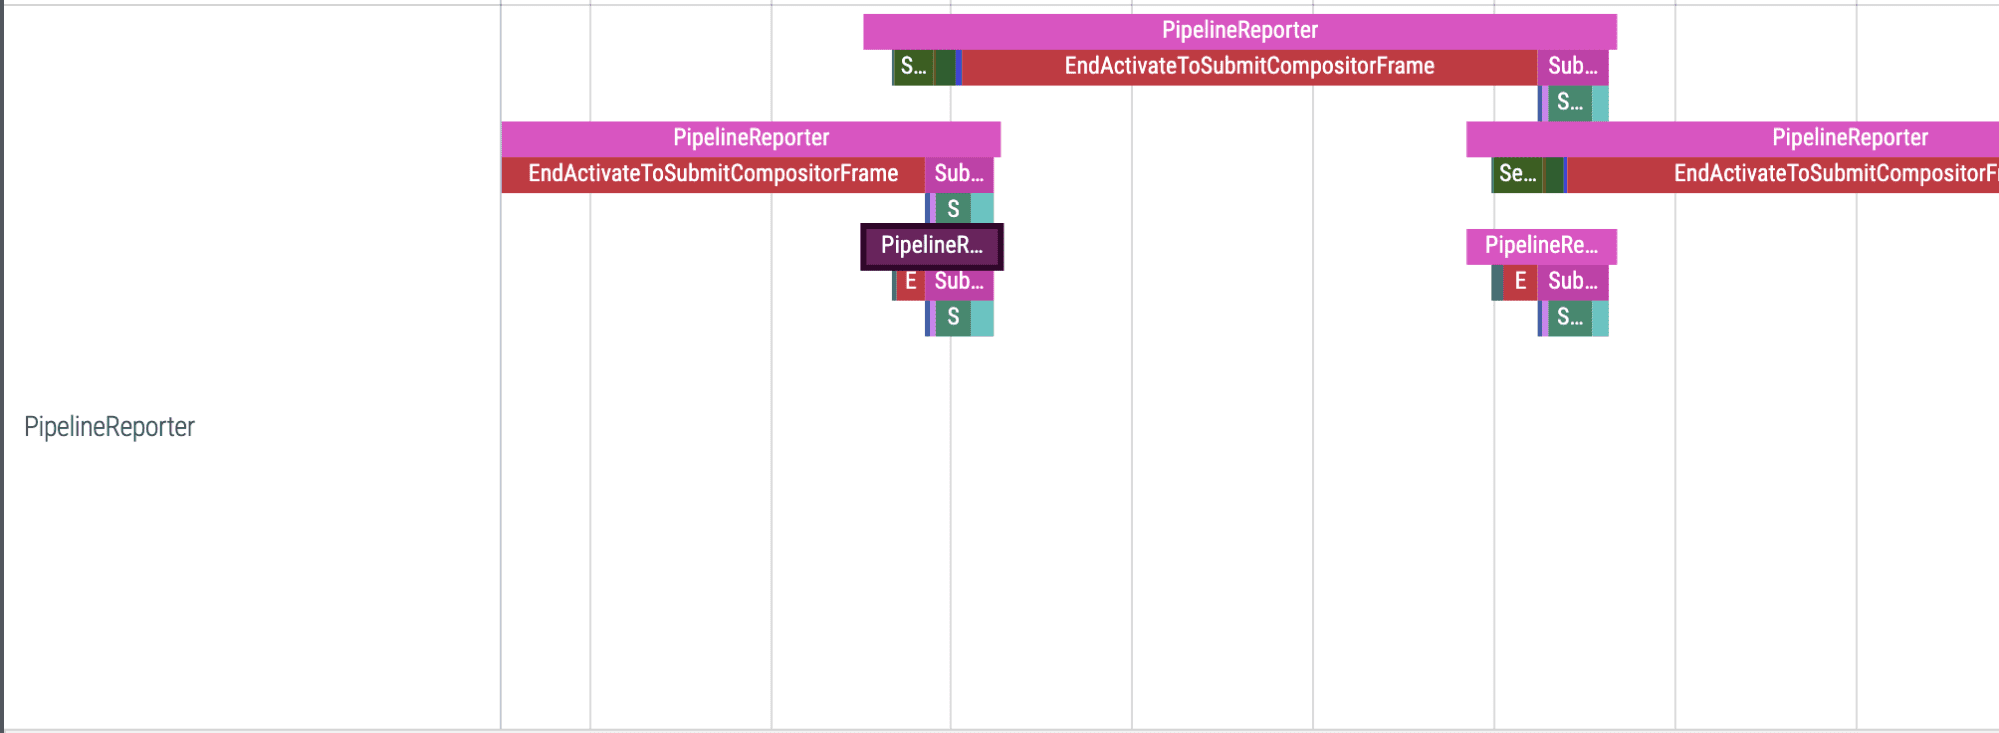Select bottom teal S slice below selected PipelineR…
Screen dimensions: 1999x733
[x=953, y=318]
